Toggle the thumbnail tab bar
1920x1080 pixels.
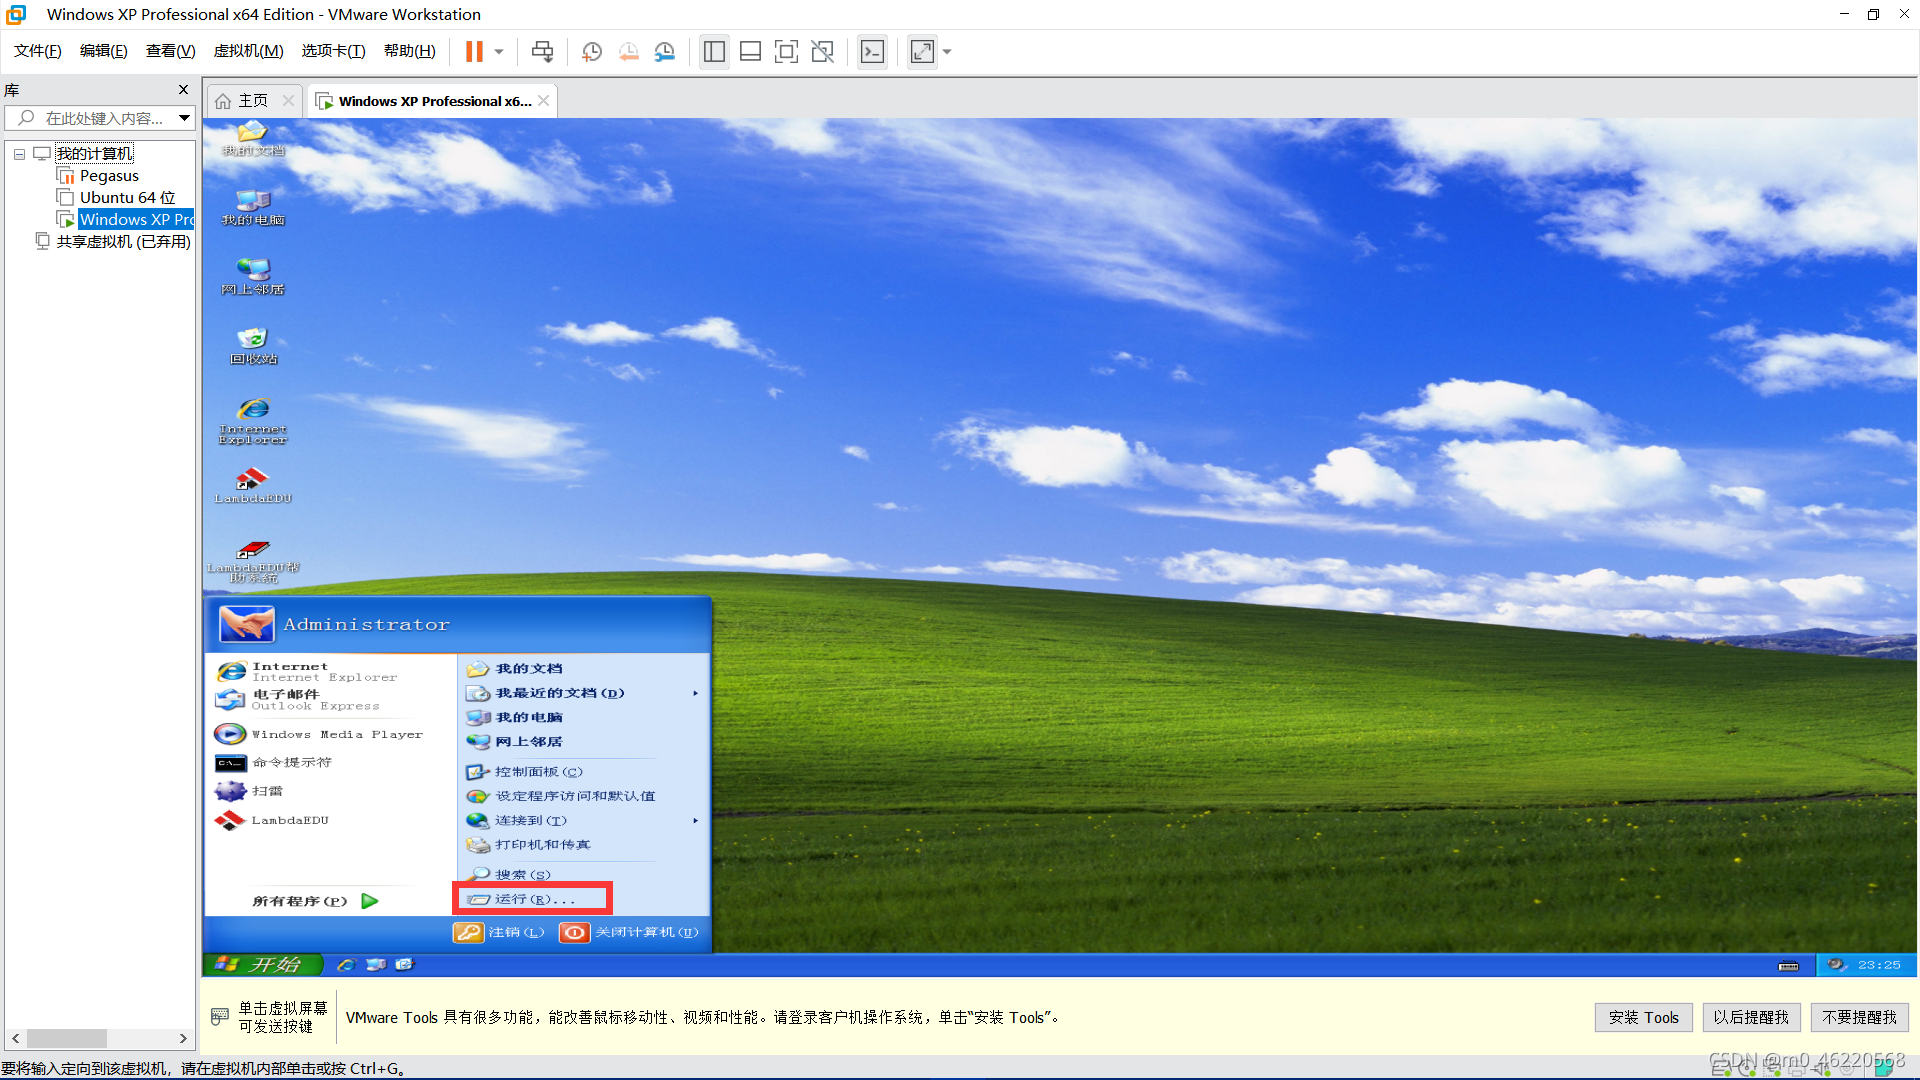pos(750,51)
